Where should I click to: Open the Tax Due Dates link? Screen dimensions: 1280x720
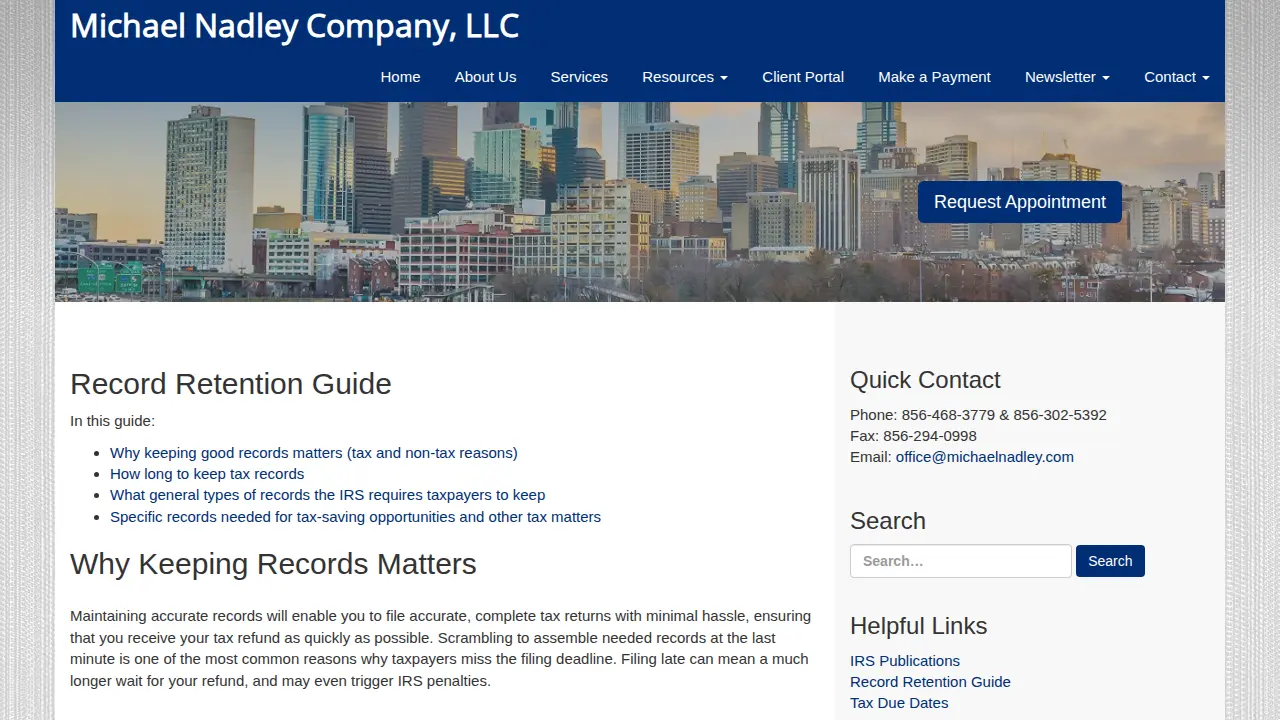[x=899, y=703]
